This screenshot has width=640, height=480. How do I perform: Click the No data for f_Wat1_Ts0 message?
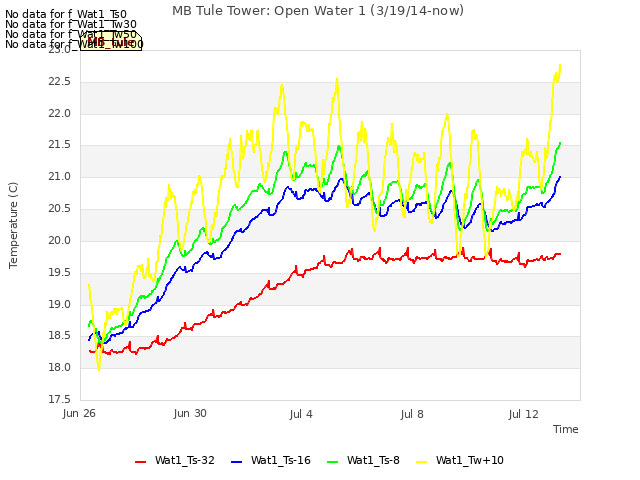(66, 15)
